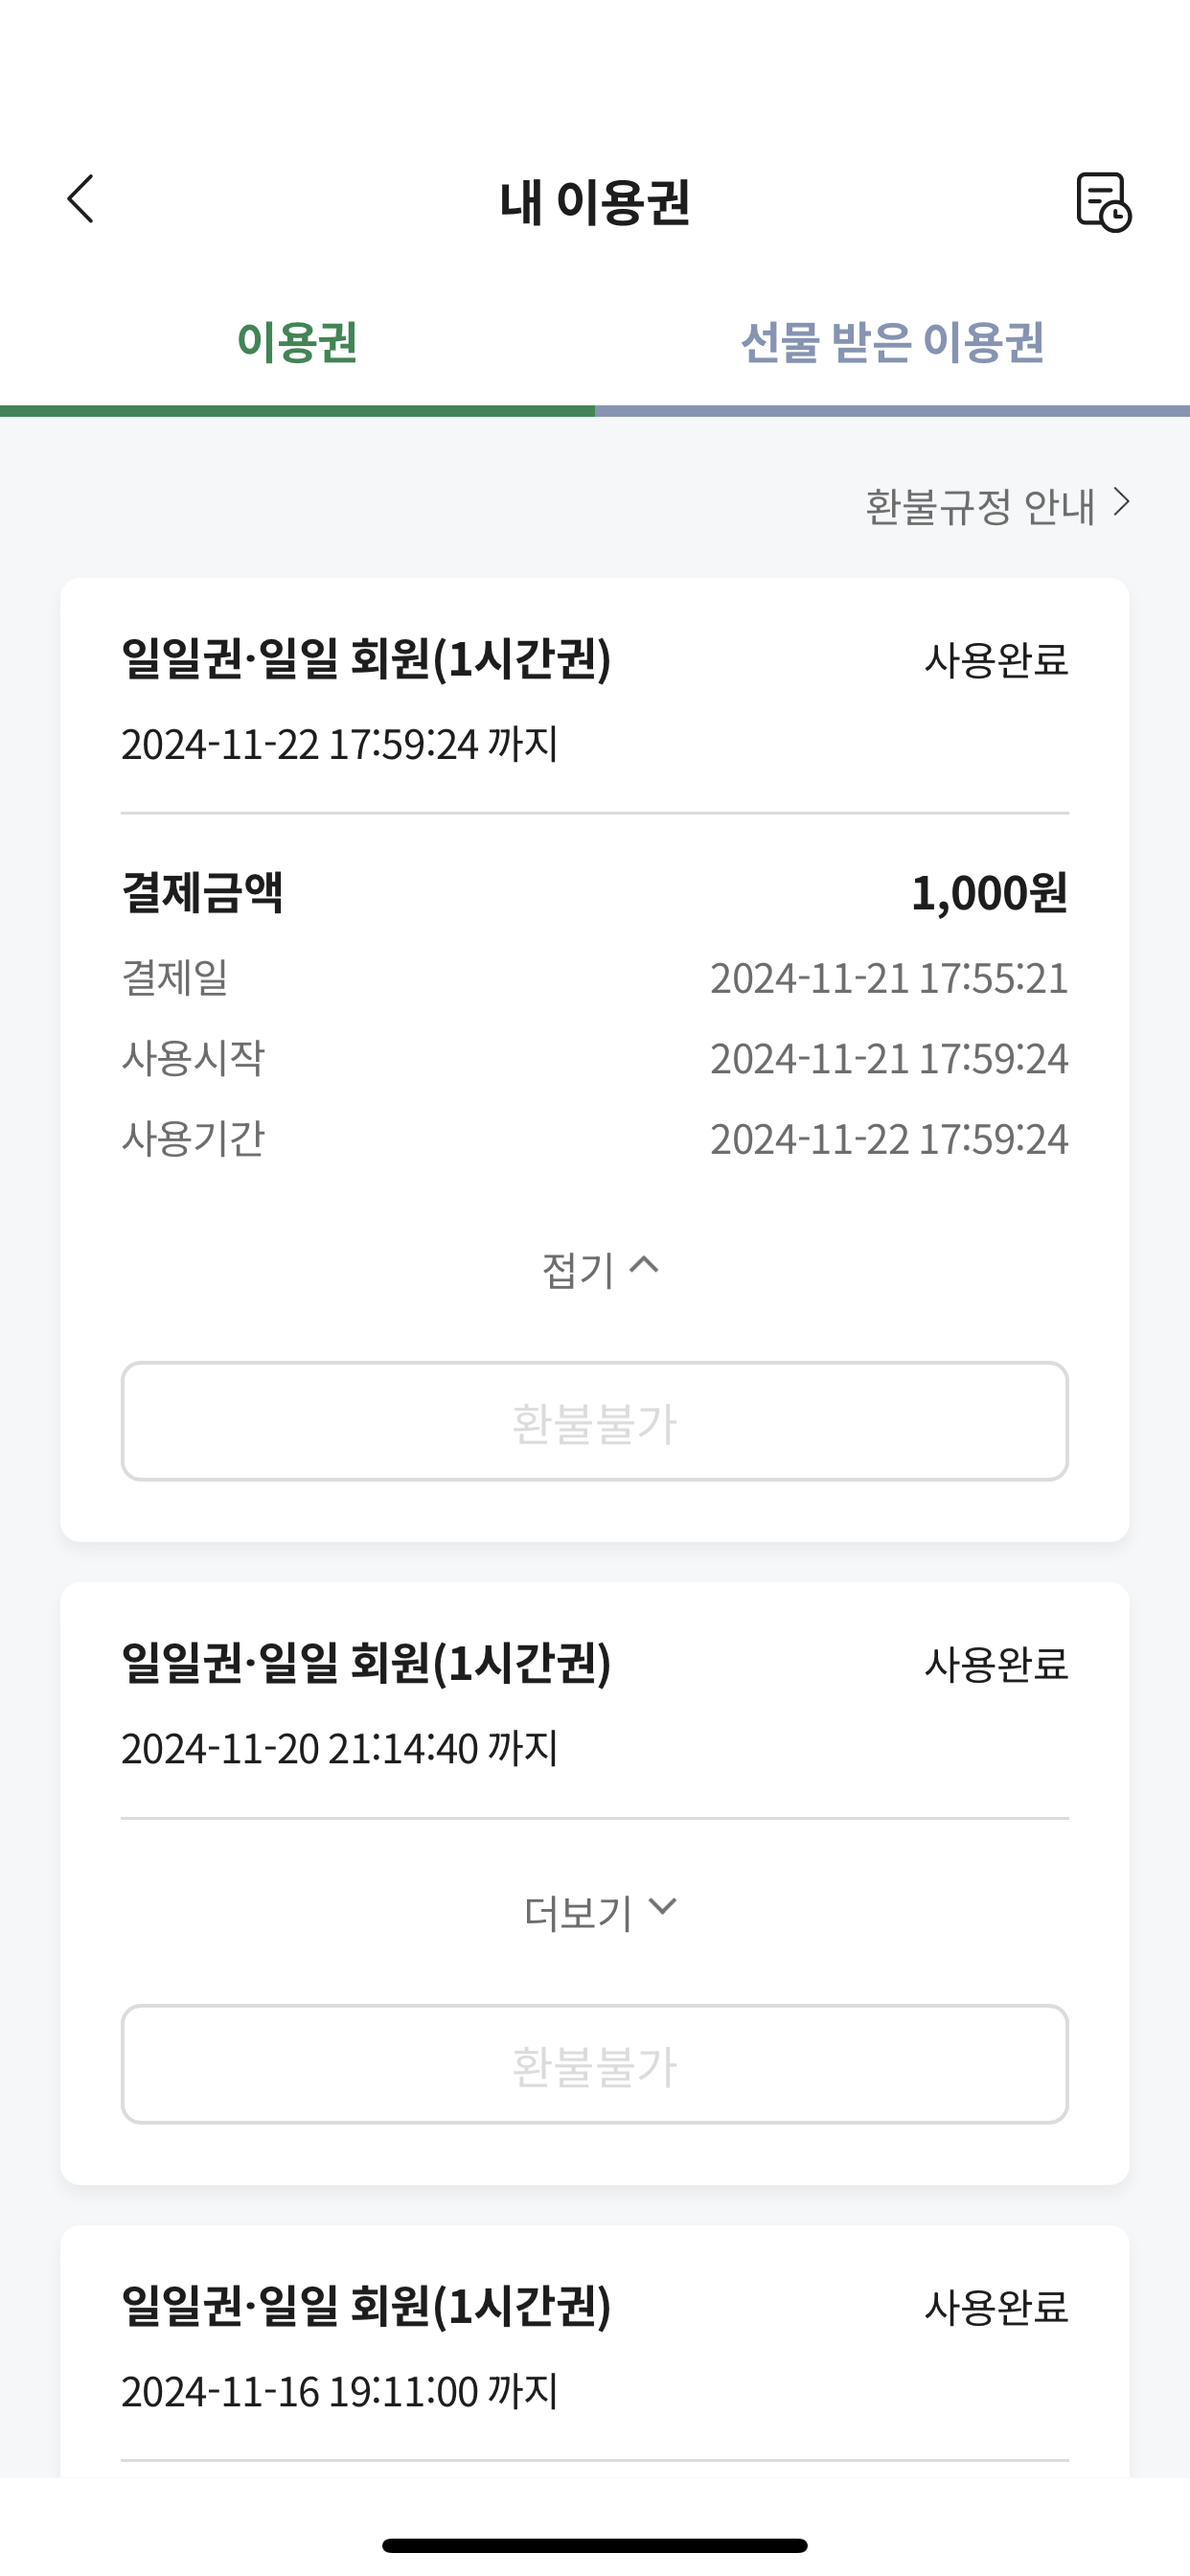1190x2576 pixels.
Task: Collapse details with the 접기 control
Action: (599, 1269)
